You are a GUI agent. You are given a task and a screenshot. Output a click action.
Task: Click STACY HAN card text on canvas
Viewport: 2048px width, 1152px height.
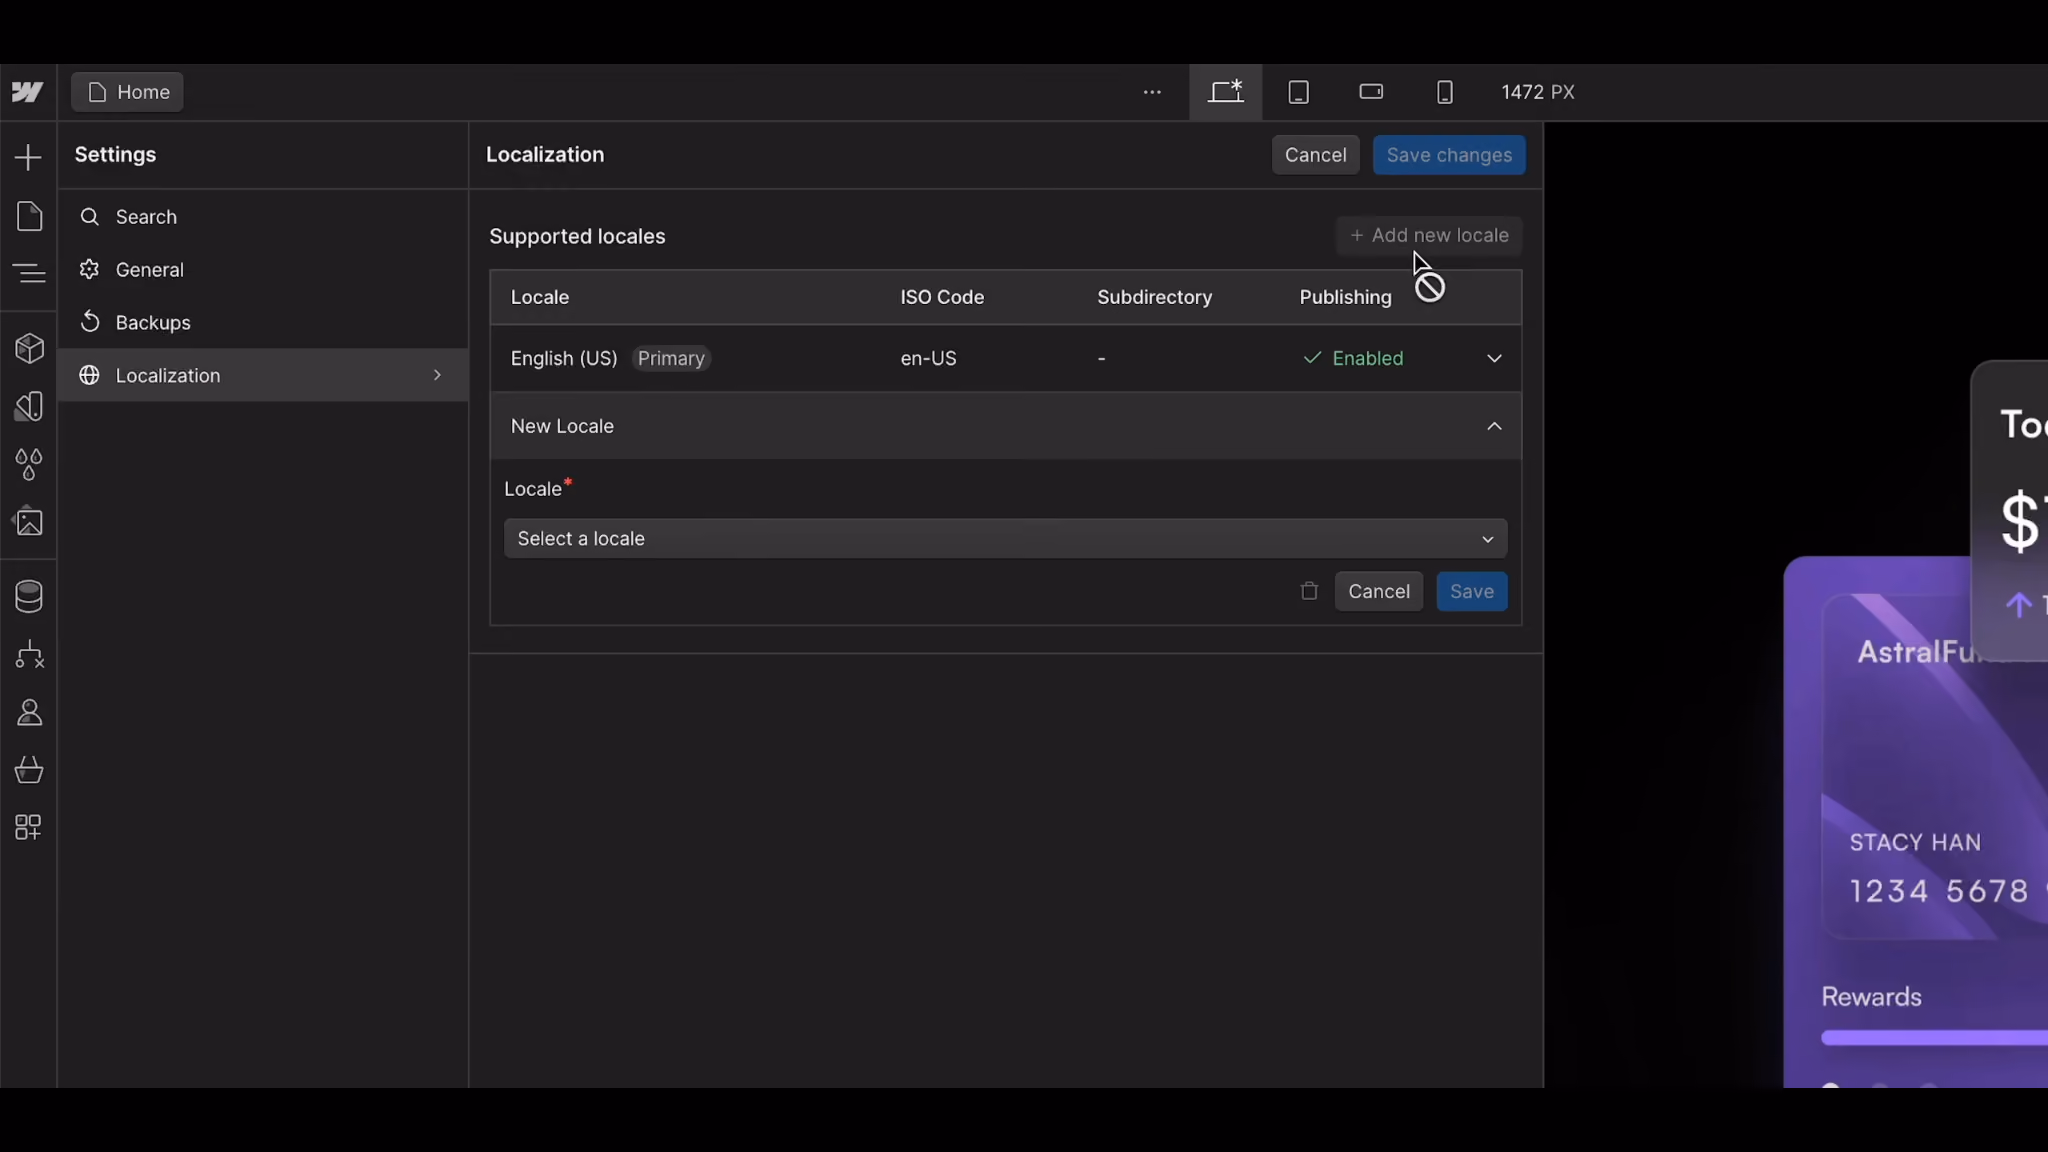(x=1915, y=843)
